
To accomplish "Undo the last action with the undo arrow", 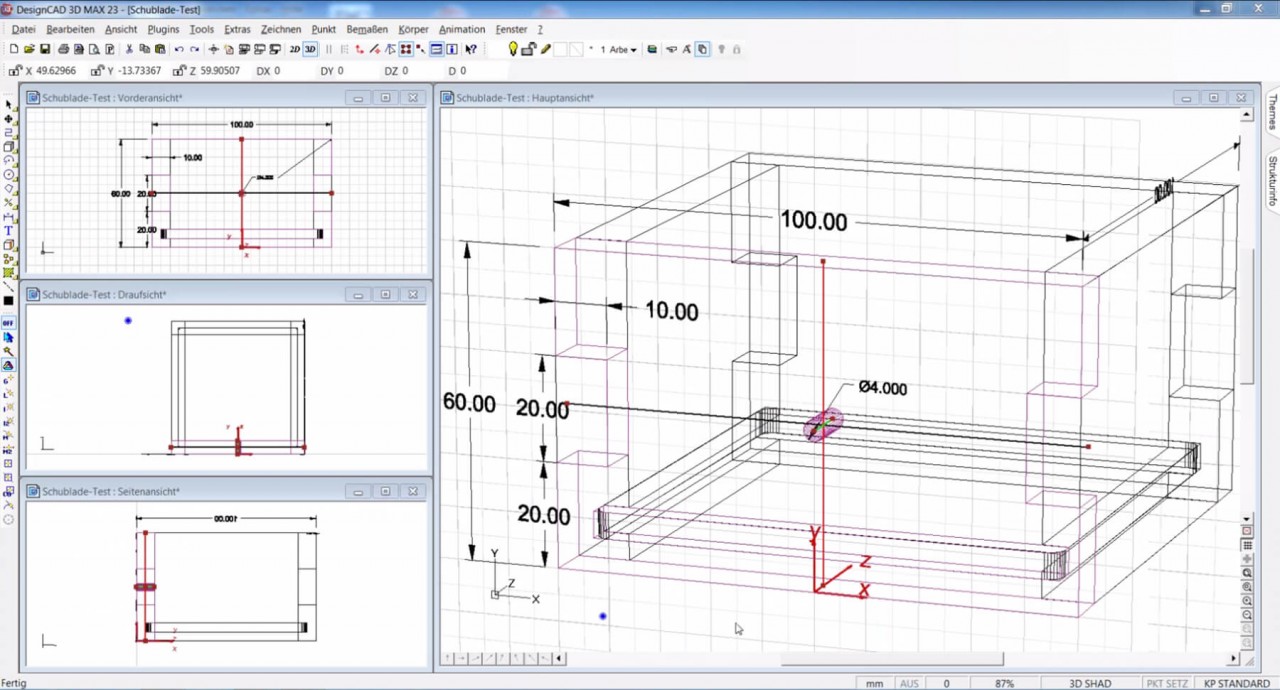I will (179, 48).
